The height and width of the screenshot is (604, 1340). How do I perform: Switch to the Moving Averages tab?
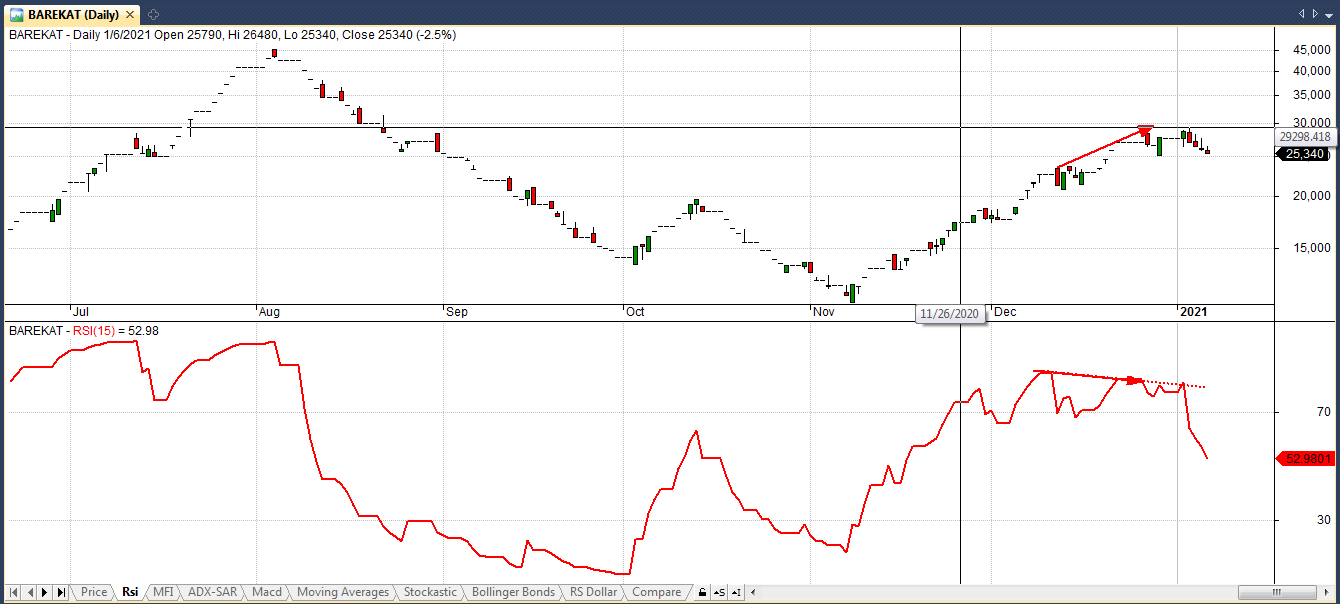click(342, 592)
